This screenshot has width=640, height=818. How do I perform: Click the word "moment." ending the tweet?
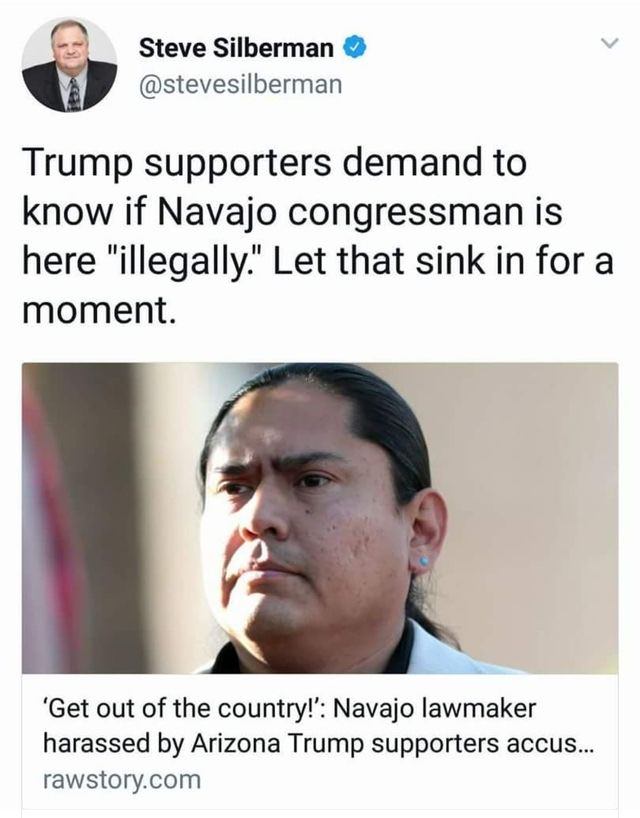click(96, 311)
